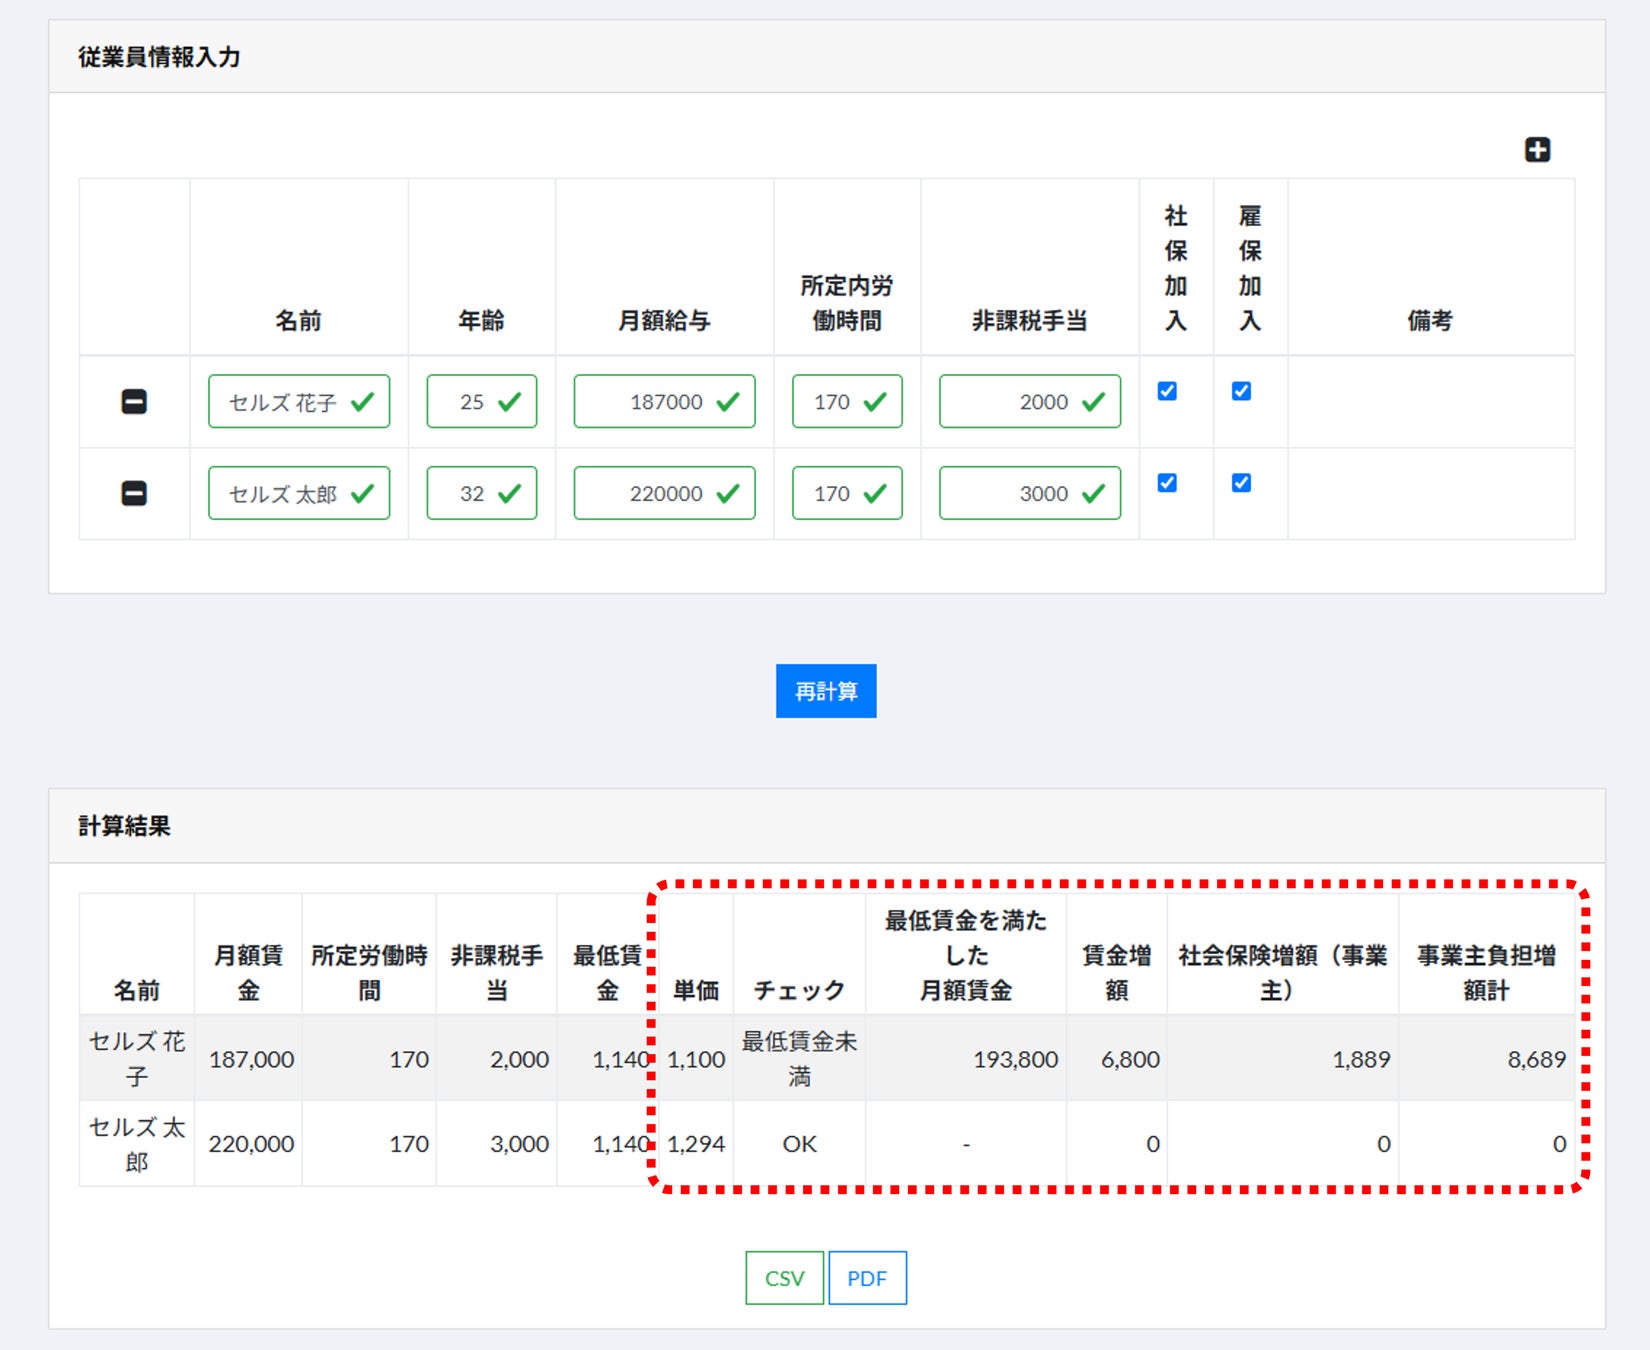Viewport: 1650px width, 1350px height.
Task: Uncheck 社保加入 for セルズ 太郎
Action: 1167,483
